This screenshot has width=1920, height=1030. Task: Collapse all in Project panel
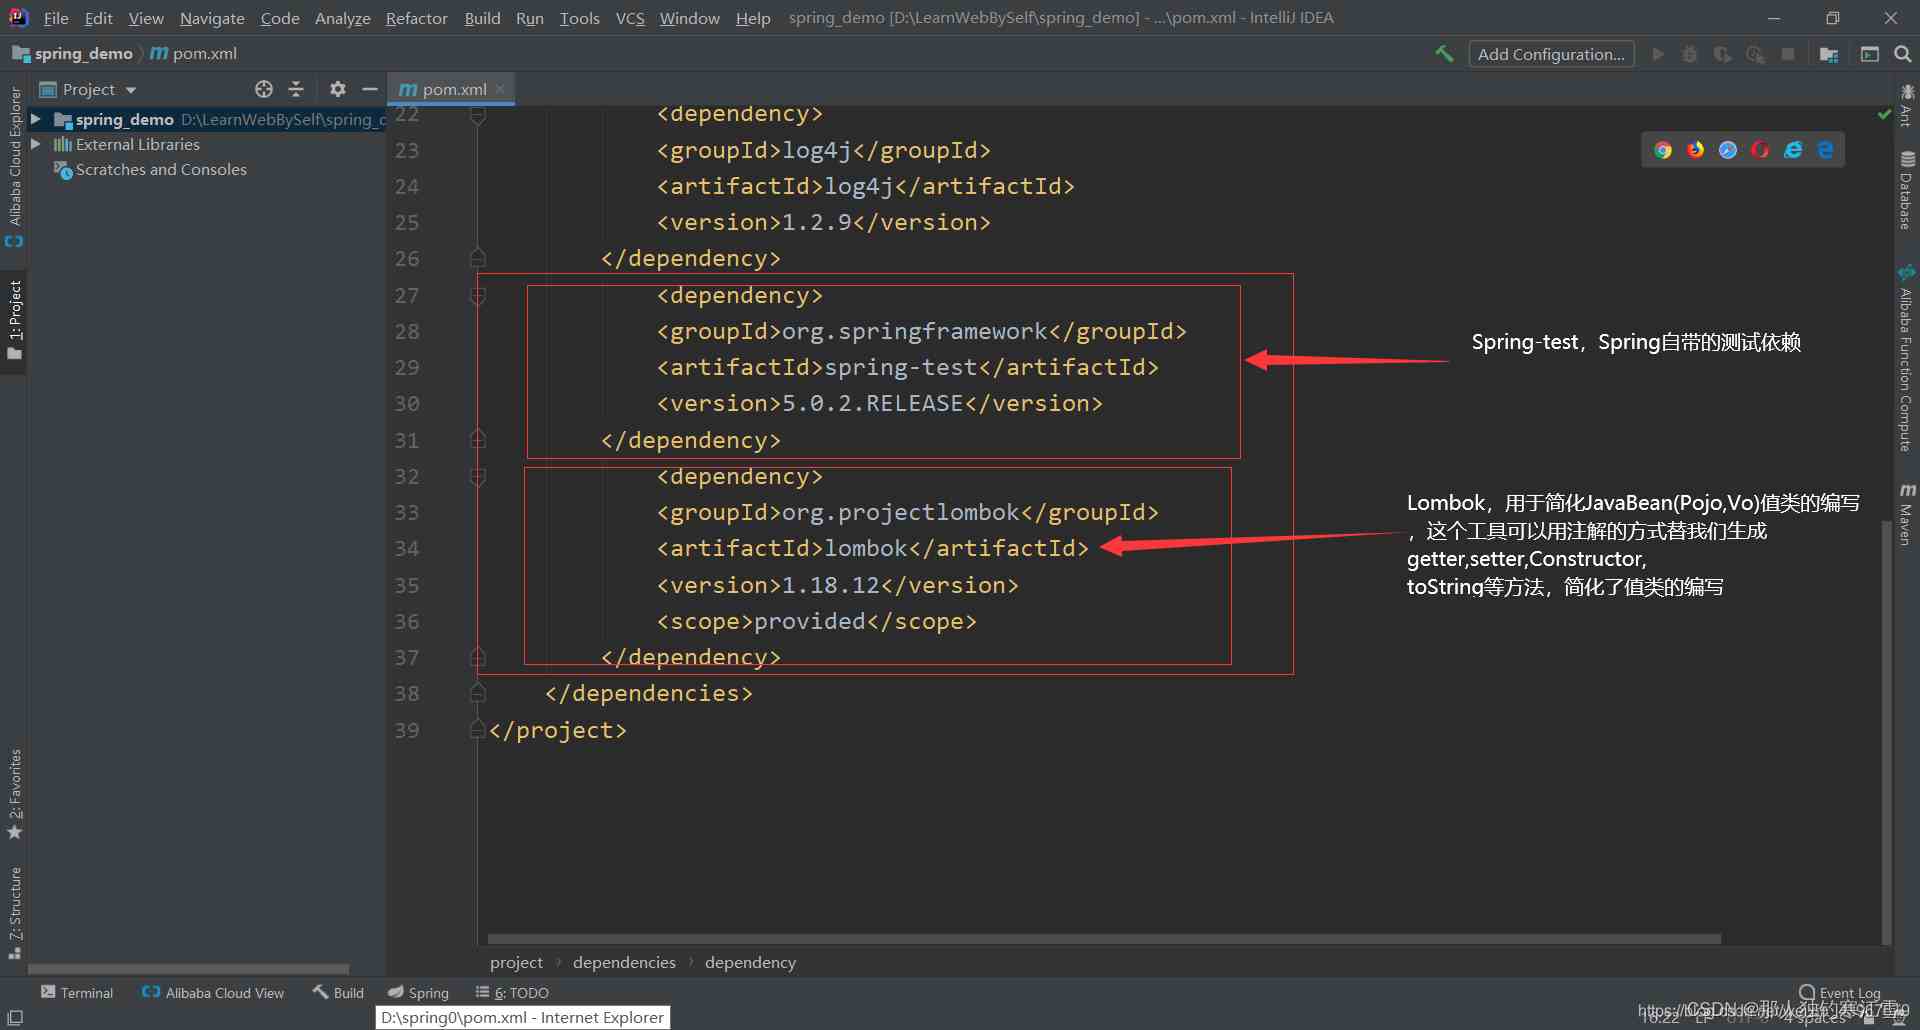point(296,89)
